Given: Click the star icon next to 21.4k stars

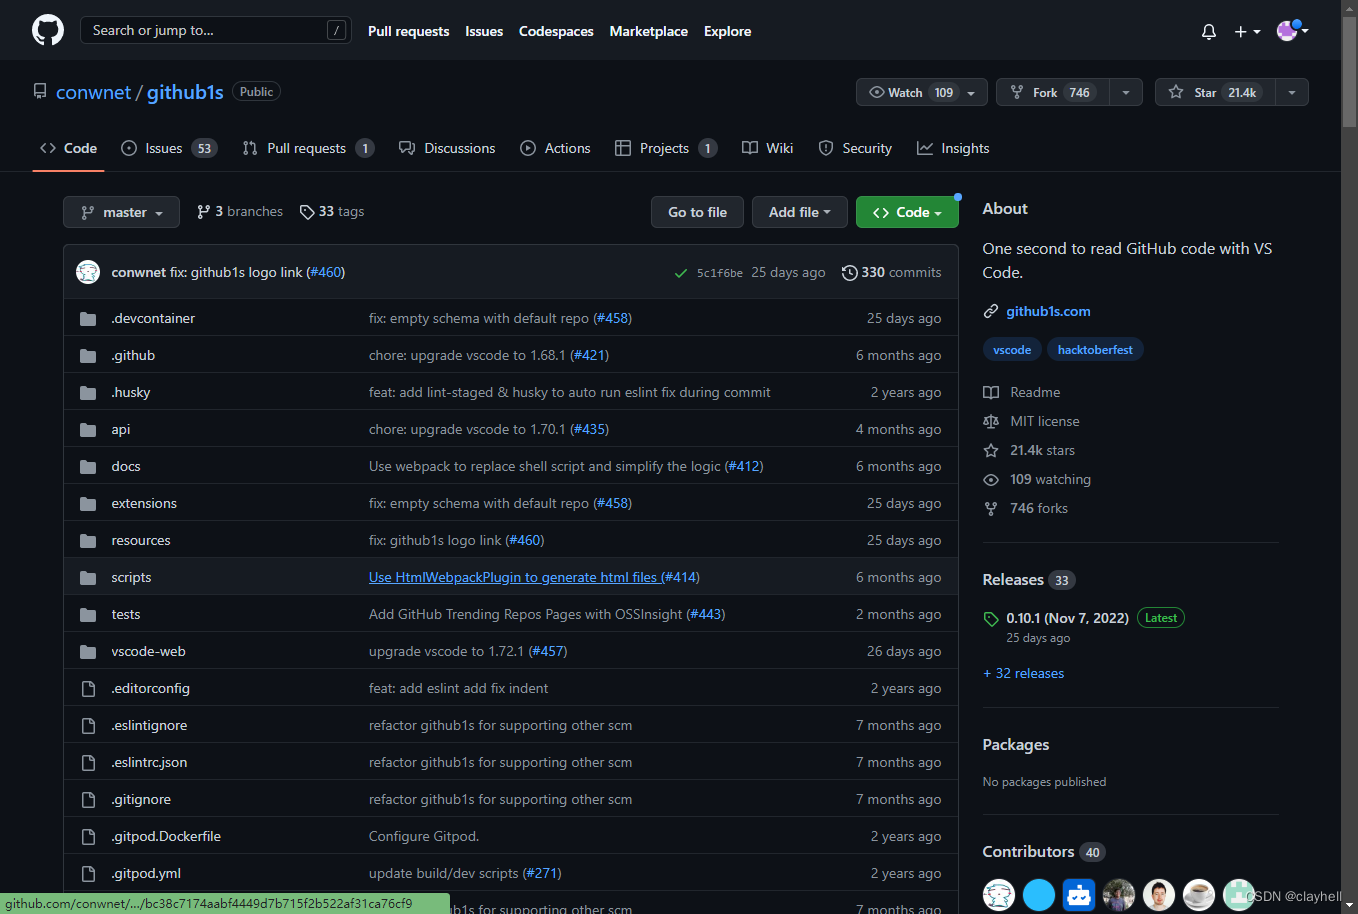Looking at the screenshot, I should (991, 451).
